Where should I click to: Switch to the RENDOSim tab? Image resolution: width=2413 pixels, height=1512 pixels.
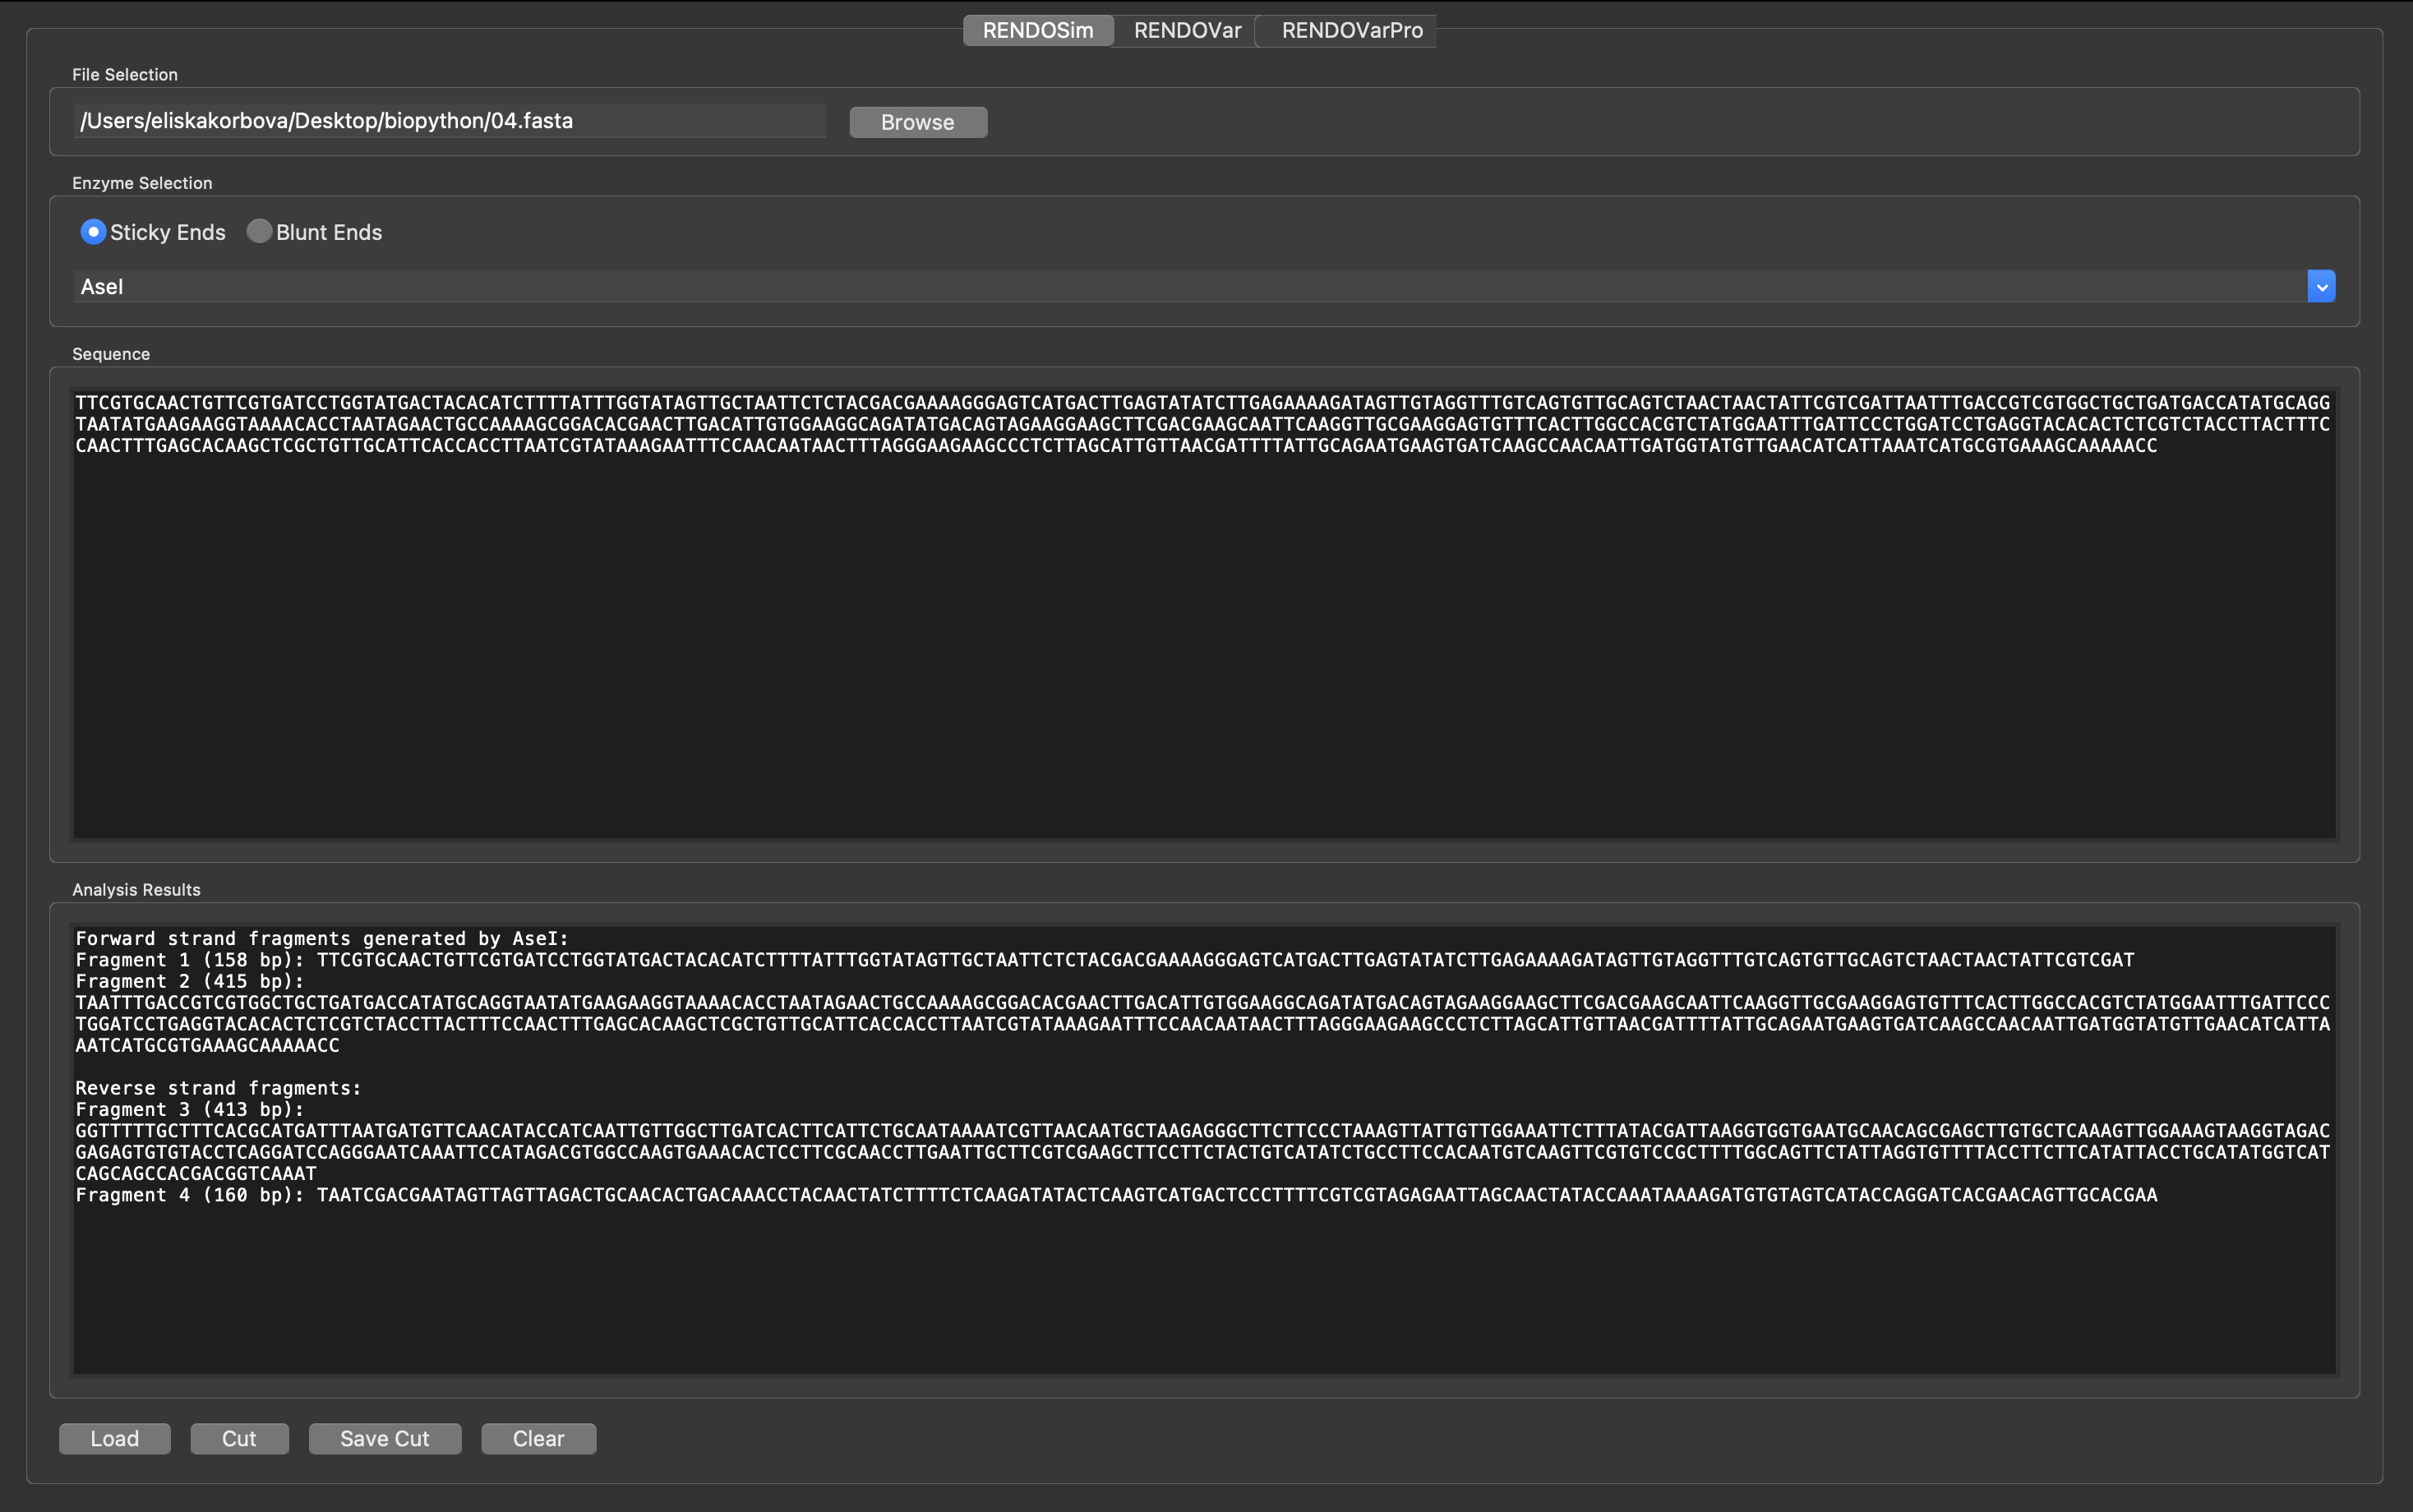click(x=1037, y=30)
